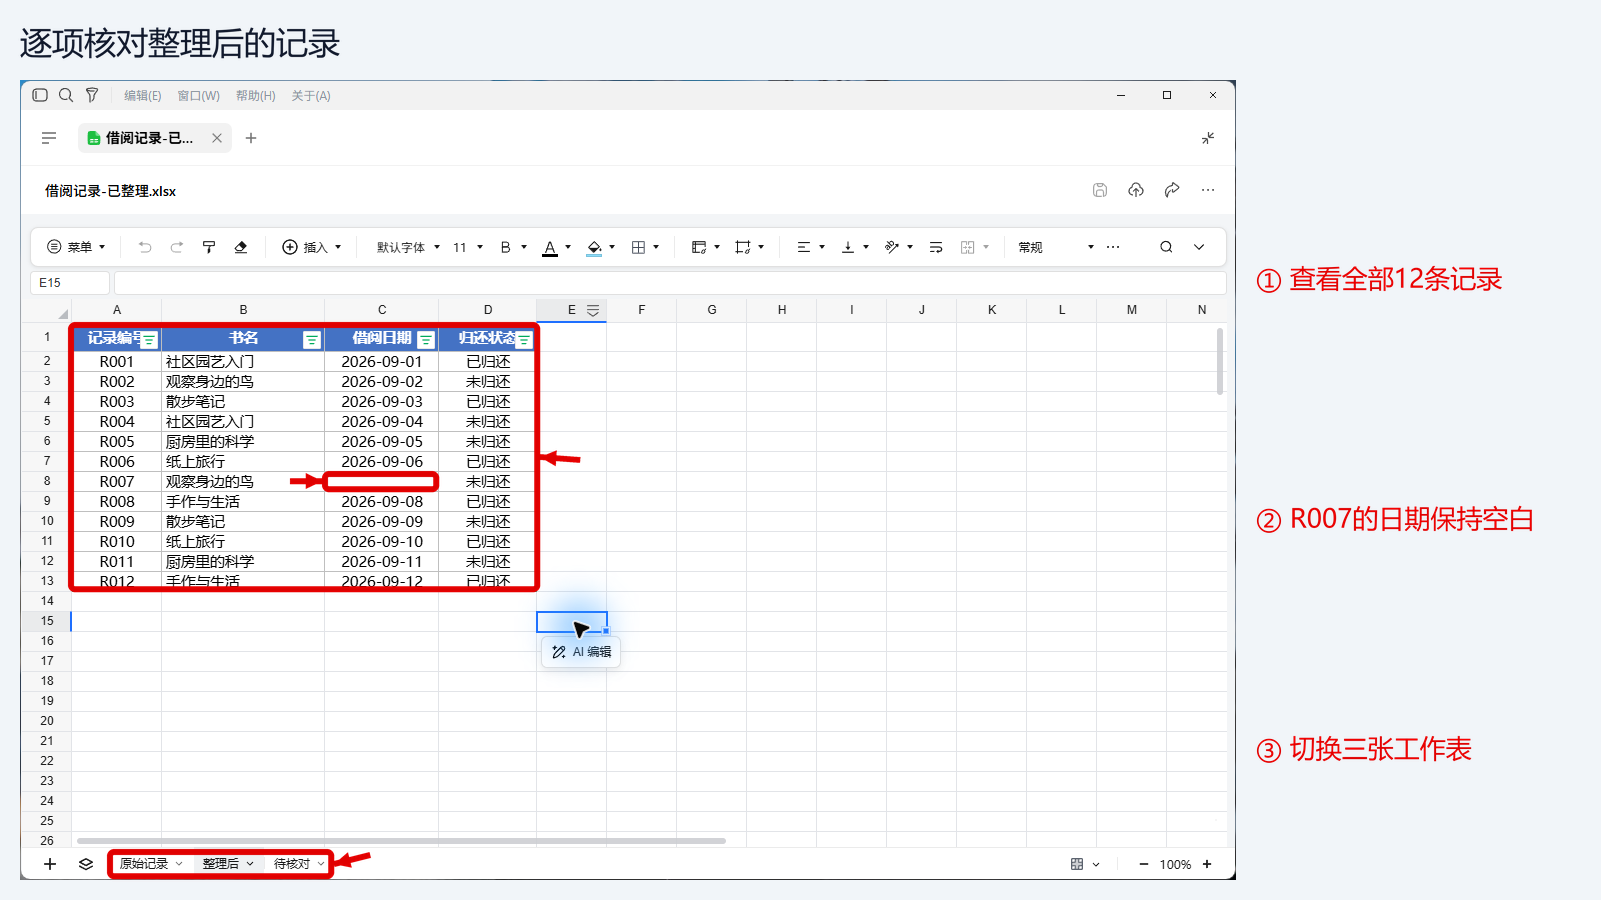Zoom in with the plus button

click(x=1207, y=864)
